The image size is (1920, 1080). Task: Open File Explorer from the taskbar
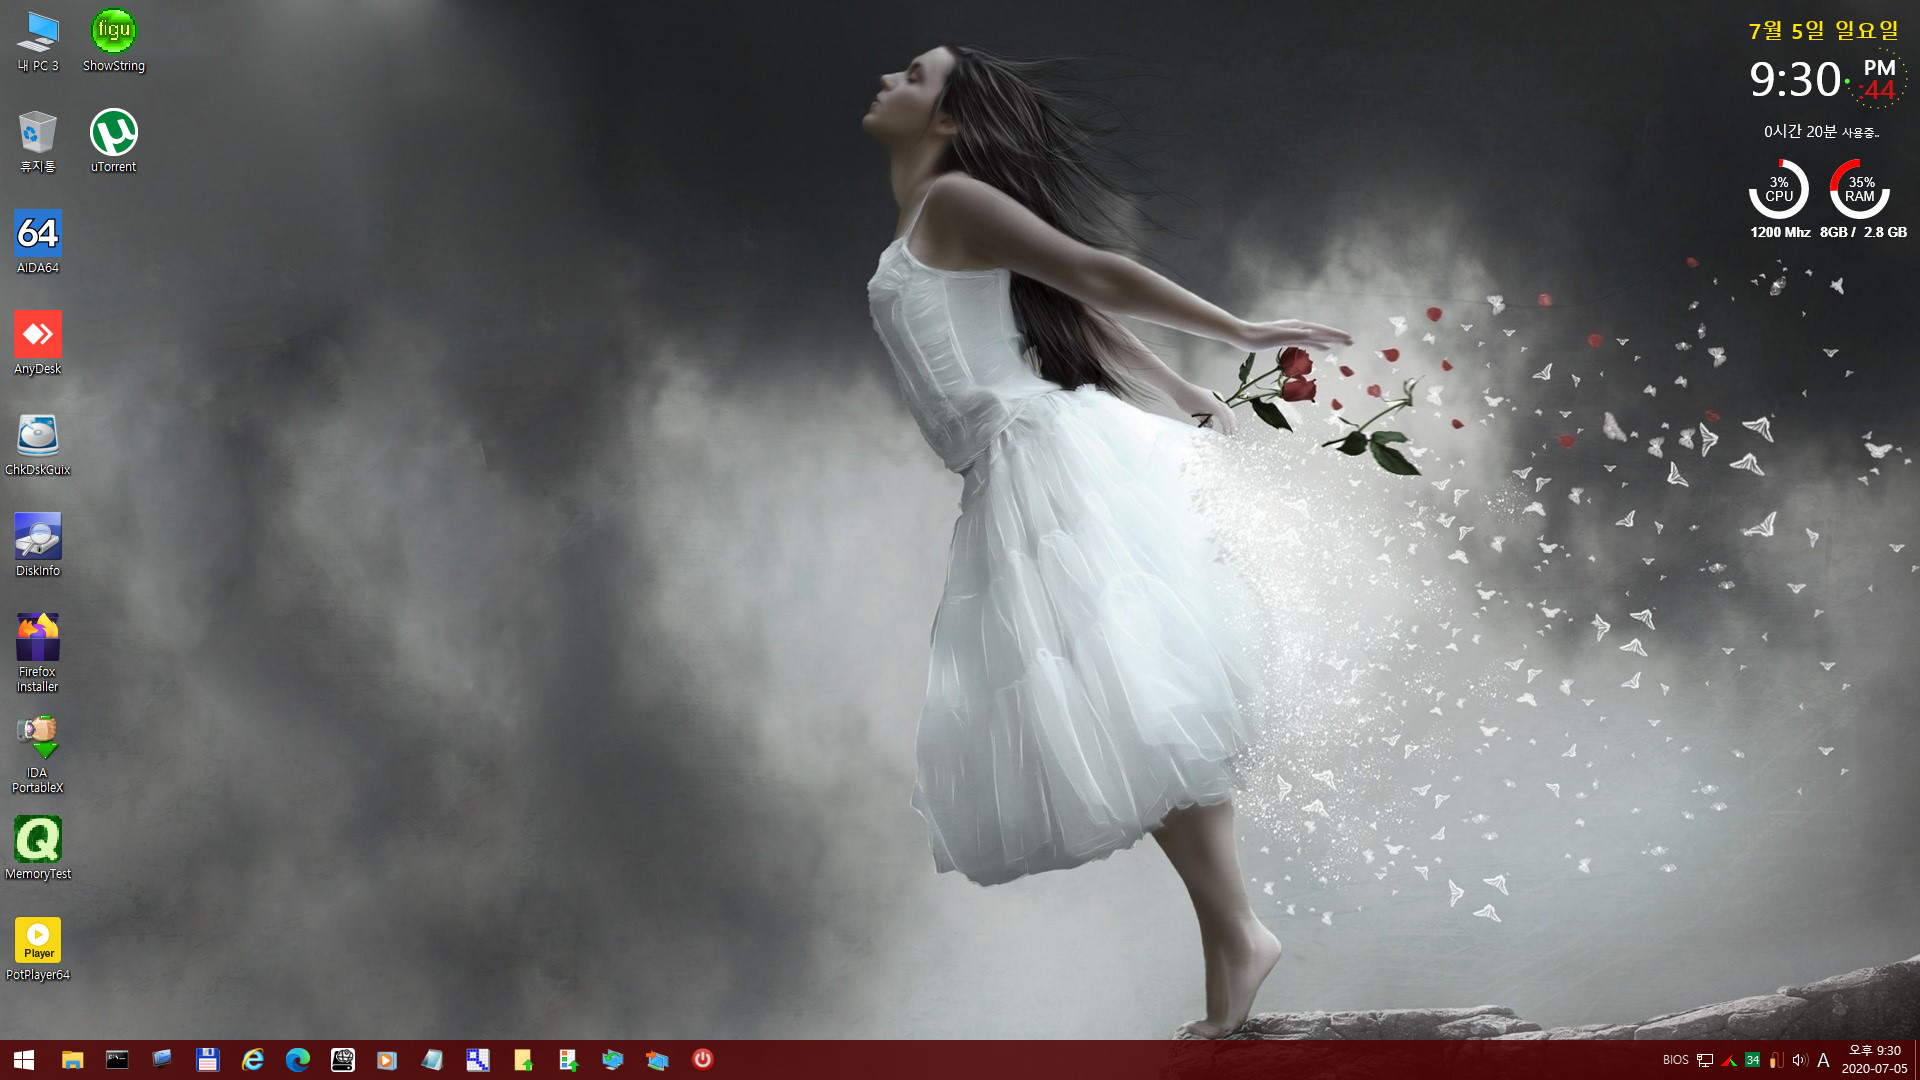point(72,1060)
